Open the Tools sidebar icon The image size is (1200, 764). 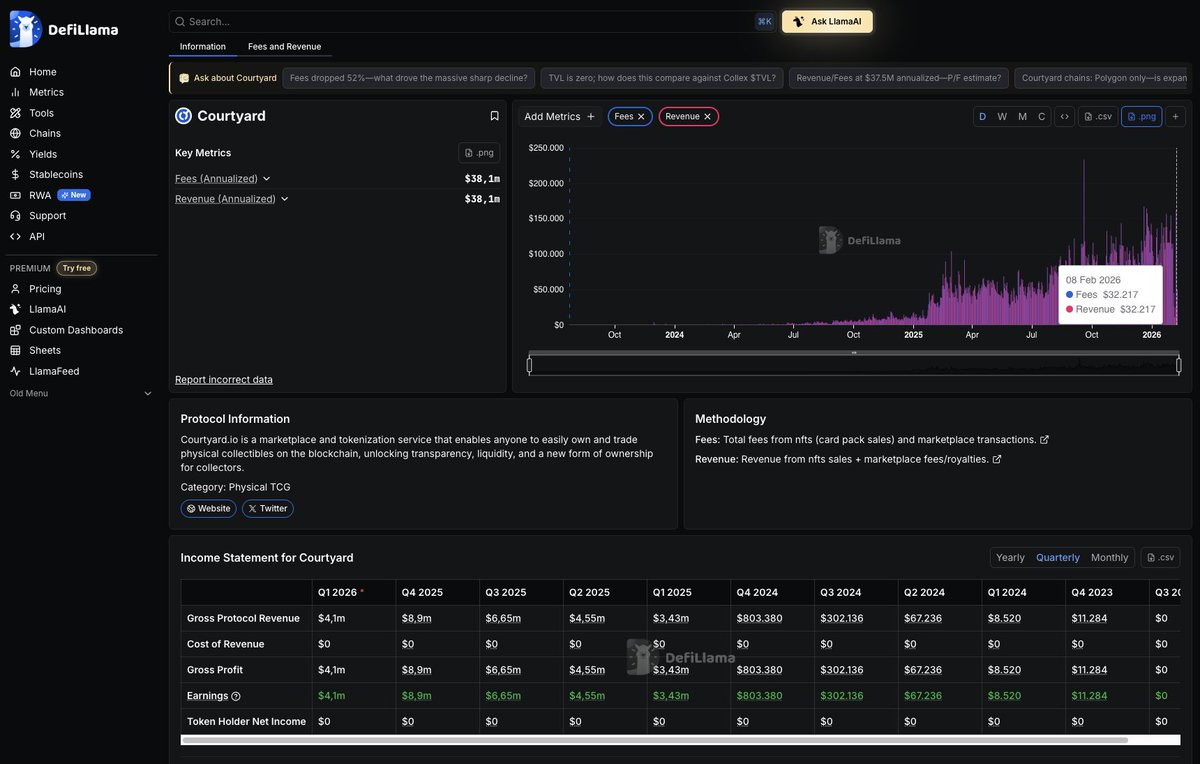pos(15,113)
